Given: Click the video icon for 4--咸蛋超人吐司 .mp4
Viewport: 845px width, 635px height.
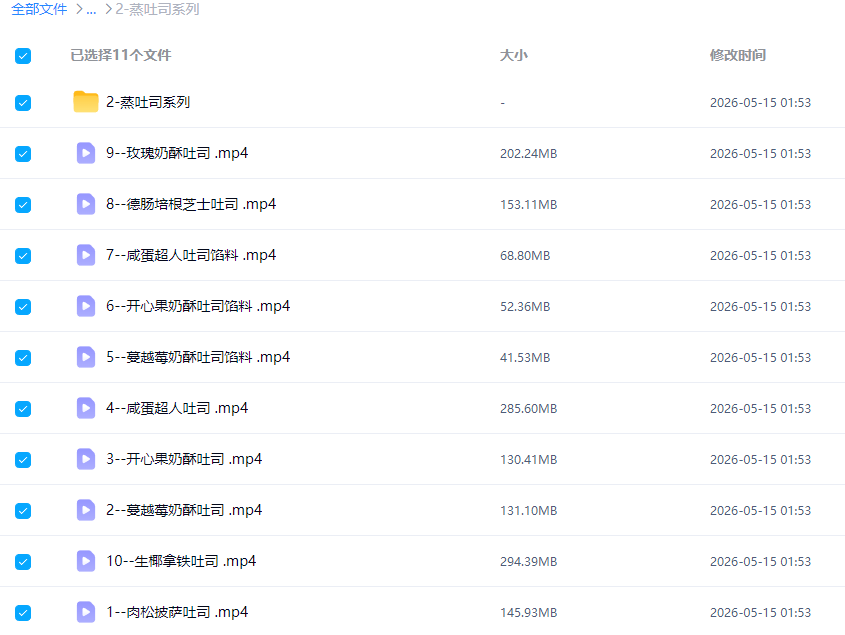Looking at the screenshot, I should tap(86, 408).
